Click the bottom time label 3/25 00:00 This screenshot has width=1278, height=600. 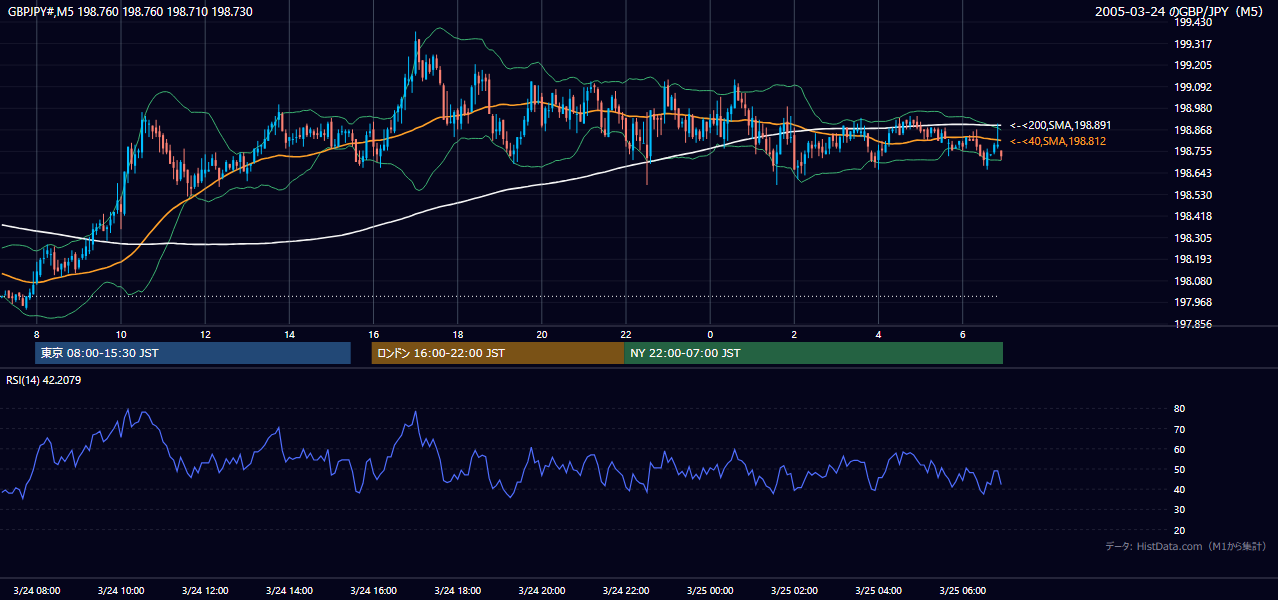tap(710, 590)
